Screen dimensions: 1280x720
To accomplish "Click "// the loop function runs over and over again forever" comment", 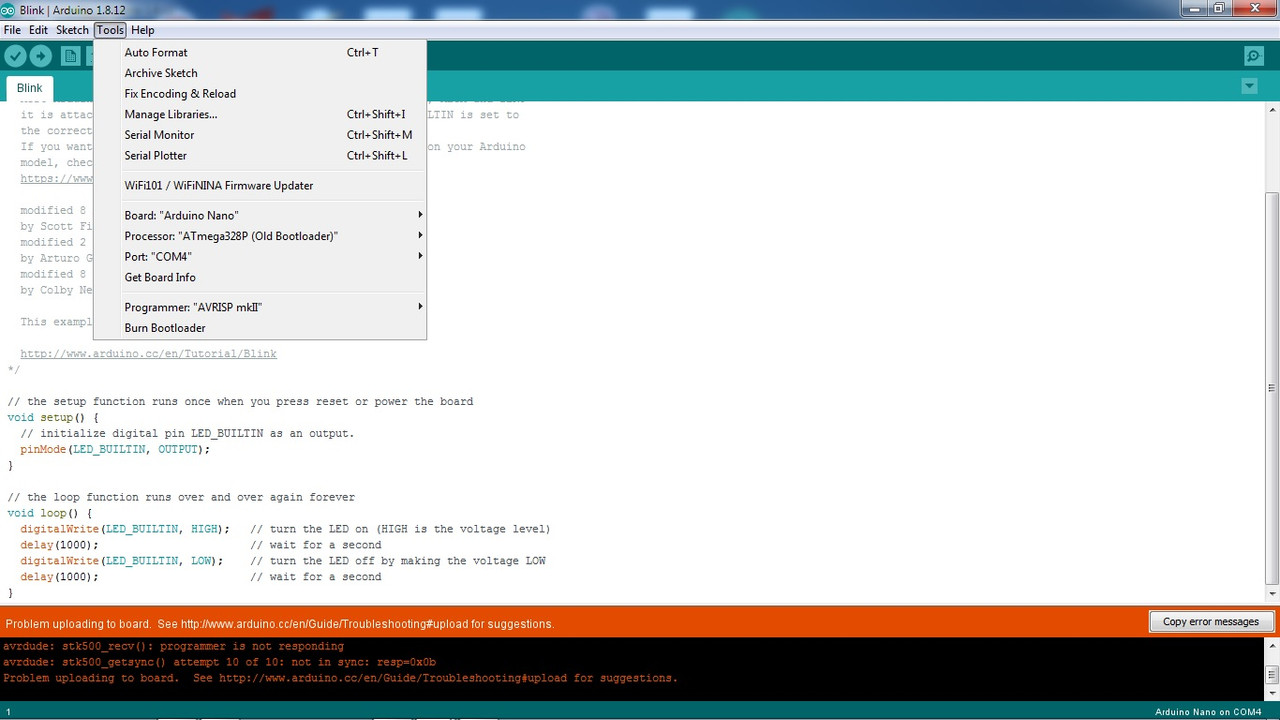I will click(x=181, y=498).
